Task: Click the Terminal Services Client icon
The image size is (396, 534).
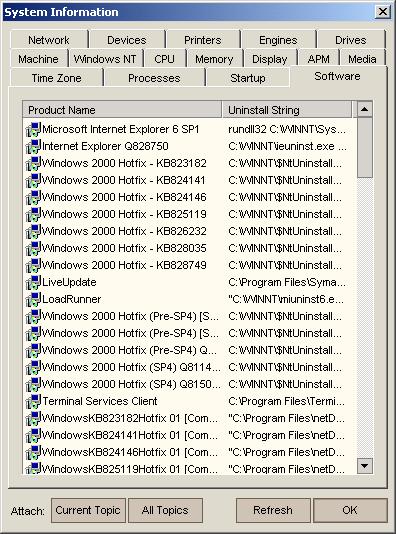Action: [33, 402]
